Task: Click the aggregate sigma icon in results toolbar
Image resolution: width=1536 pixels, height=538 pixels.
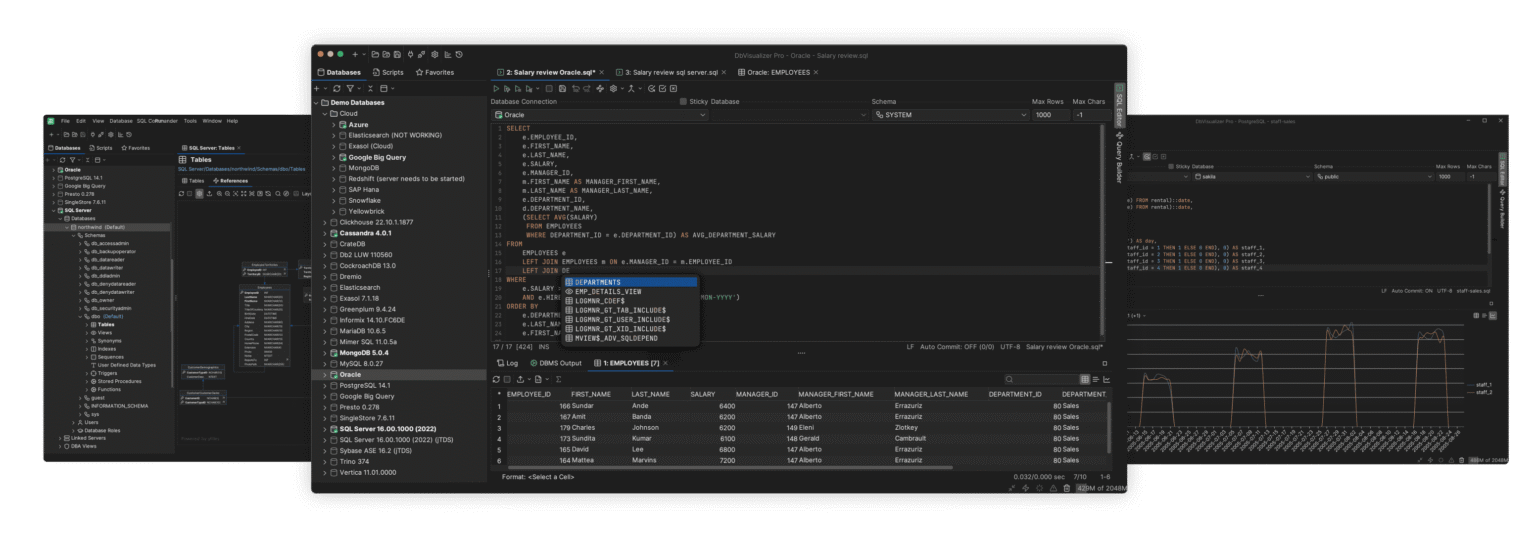Action: [x=558, y=379]
